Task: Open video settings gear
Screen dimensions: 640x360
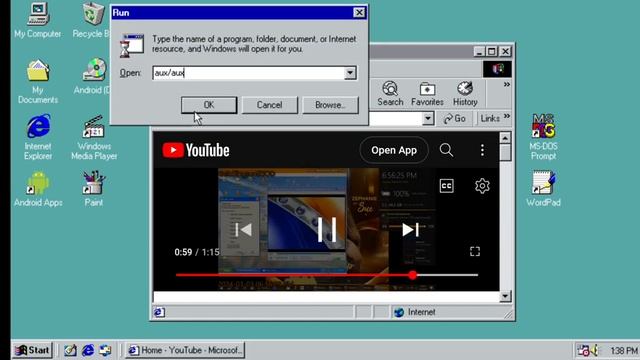Action: click(x=482, y=186)
